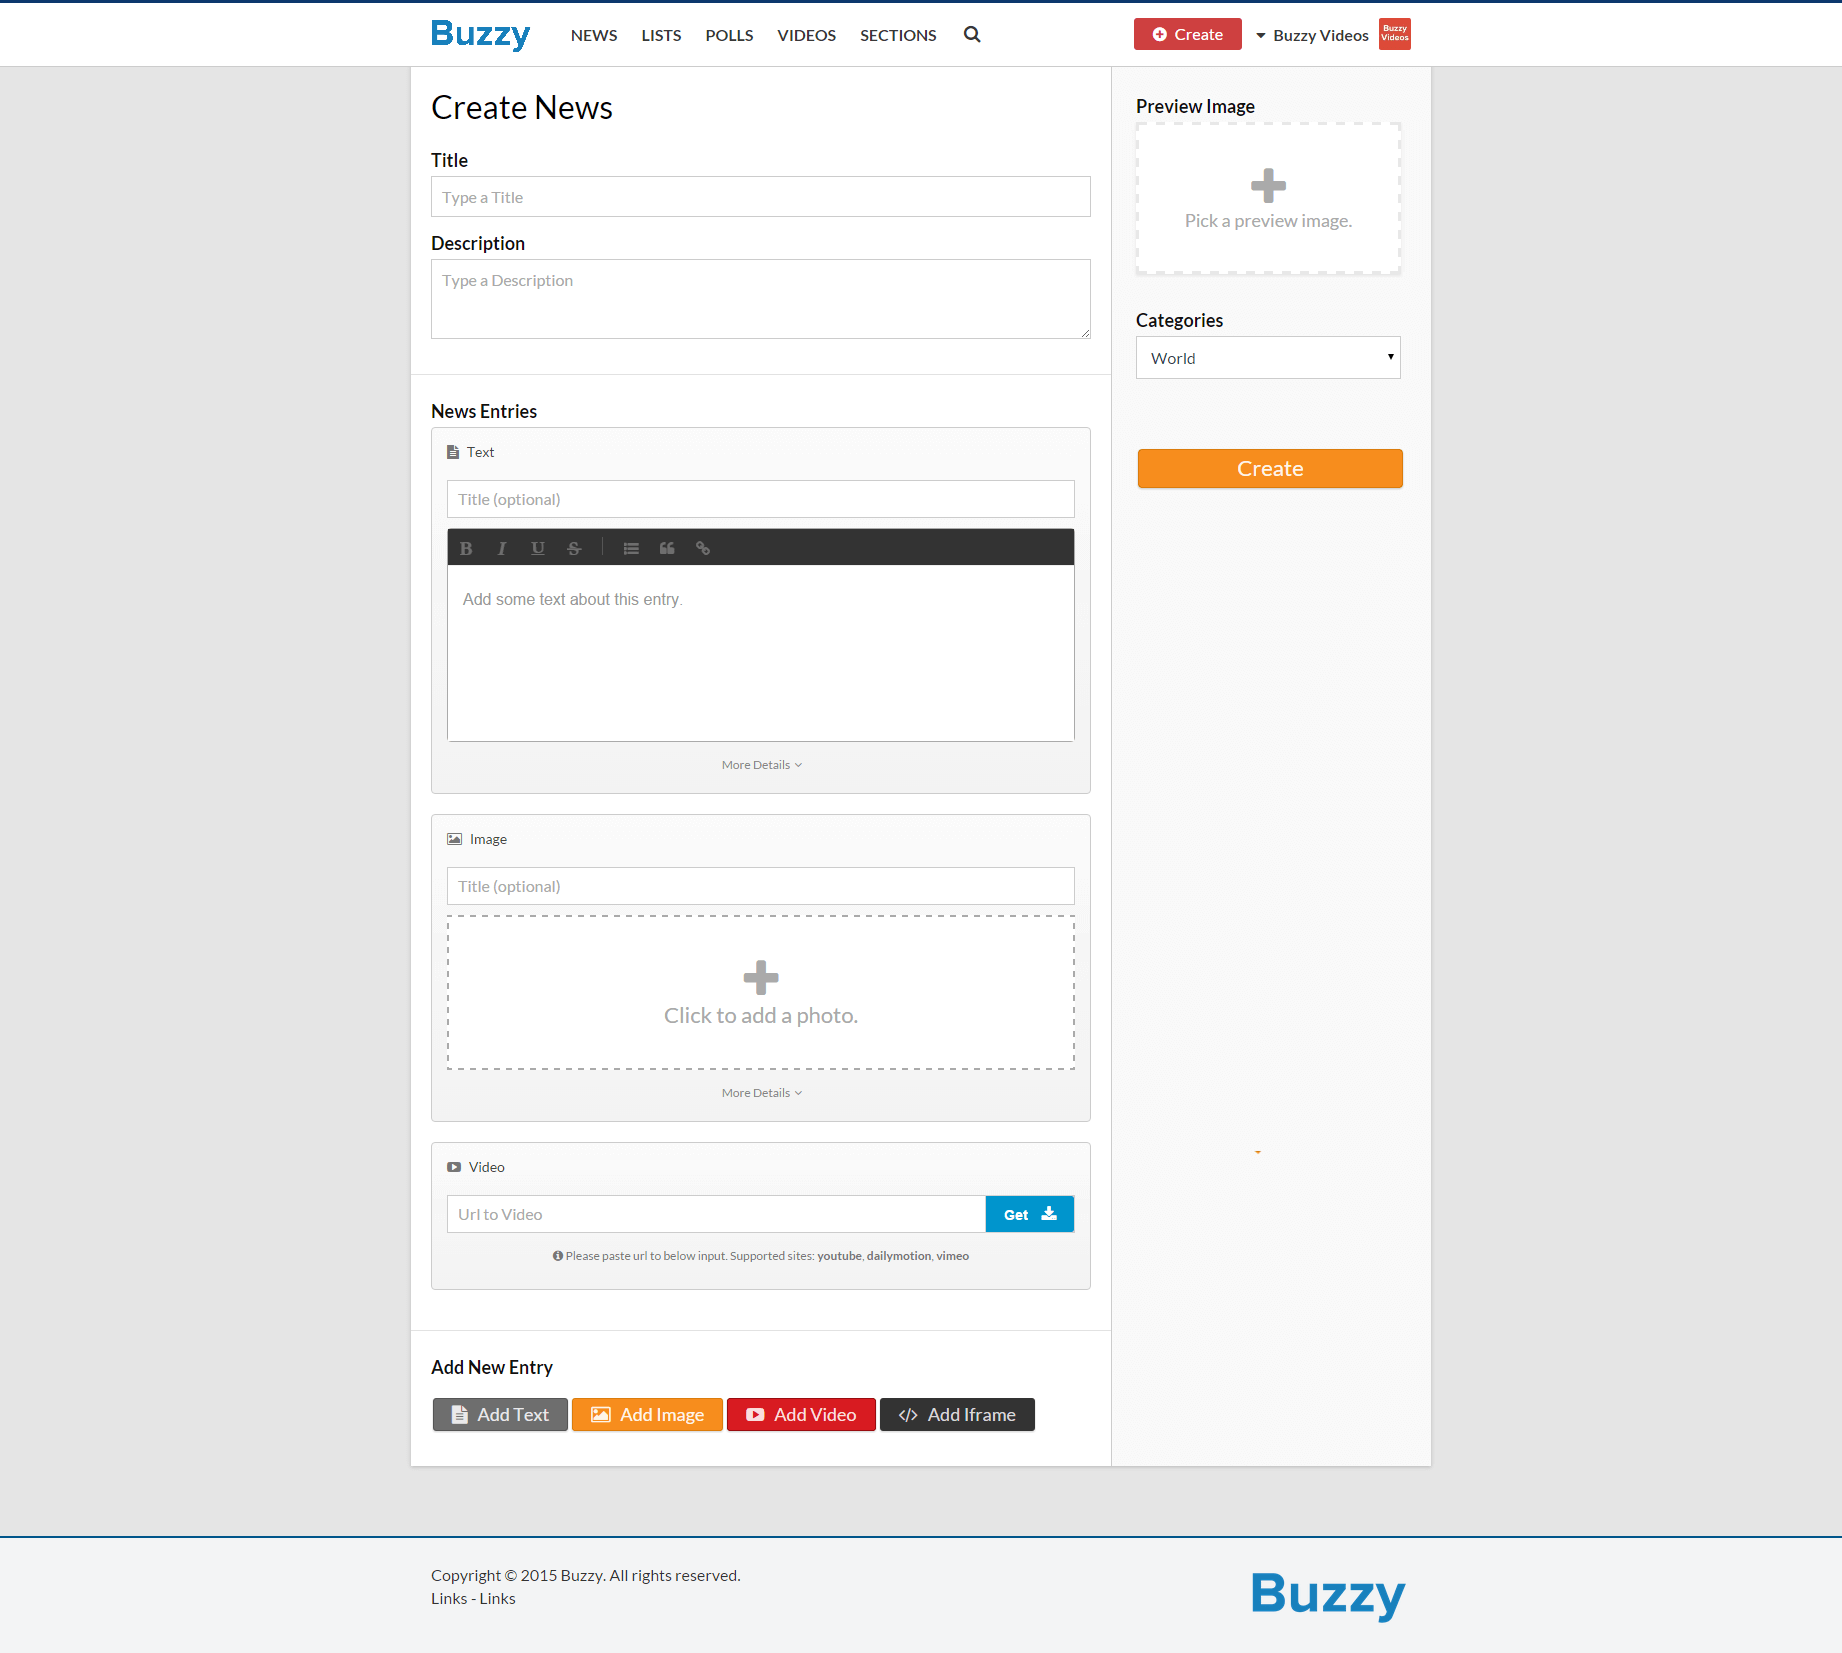Switch to the POLLS section
1842x1653 pixels.
pos(729,34)
